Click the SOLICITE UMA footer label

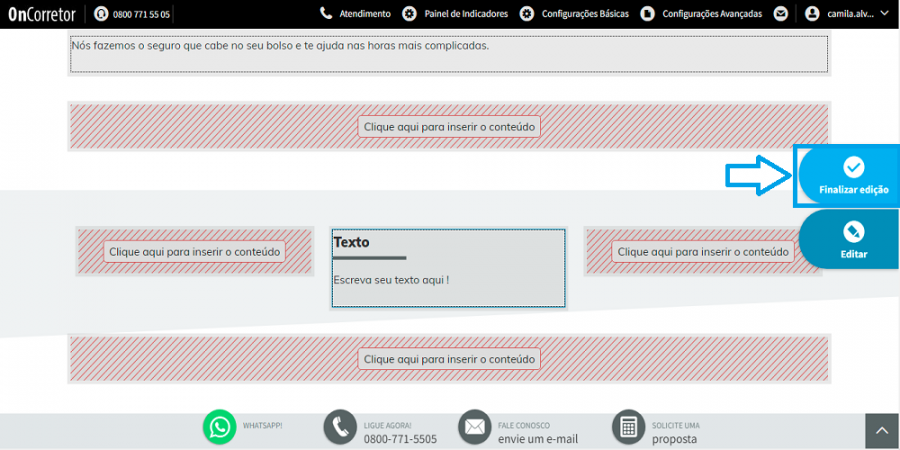point(676,426)
